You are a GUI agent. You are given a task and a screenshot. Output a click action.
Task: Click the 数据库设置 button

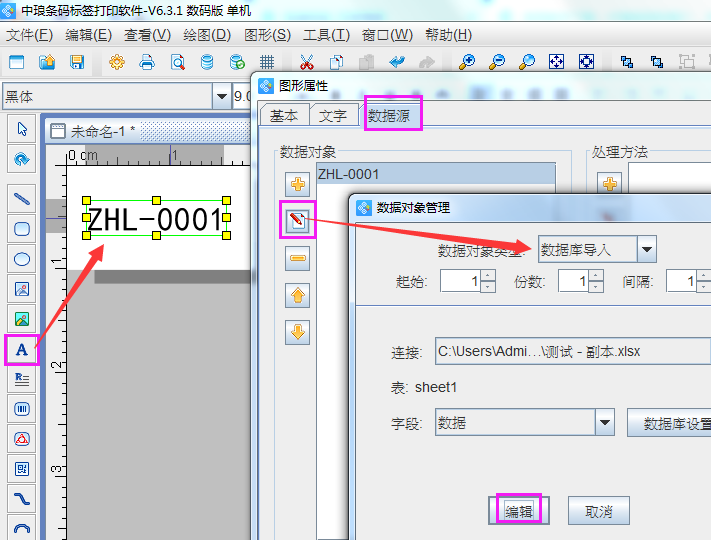669,423
